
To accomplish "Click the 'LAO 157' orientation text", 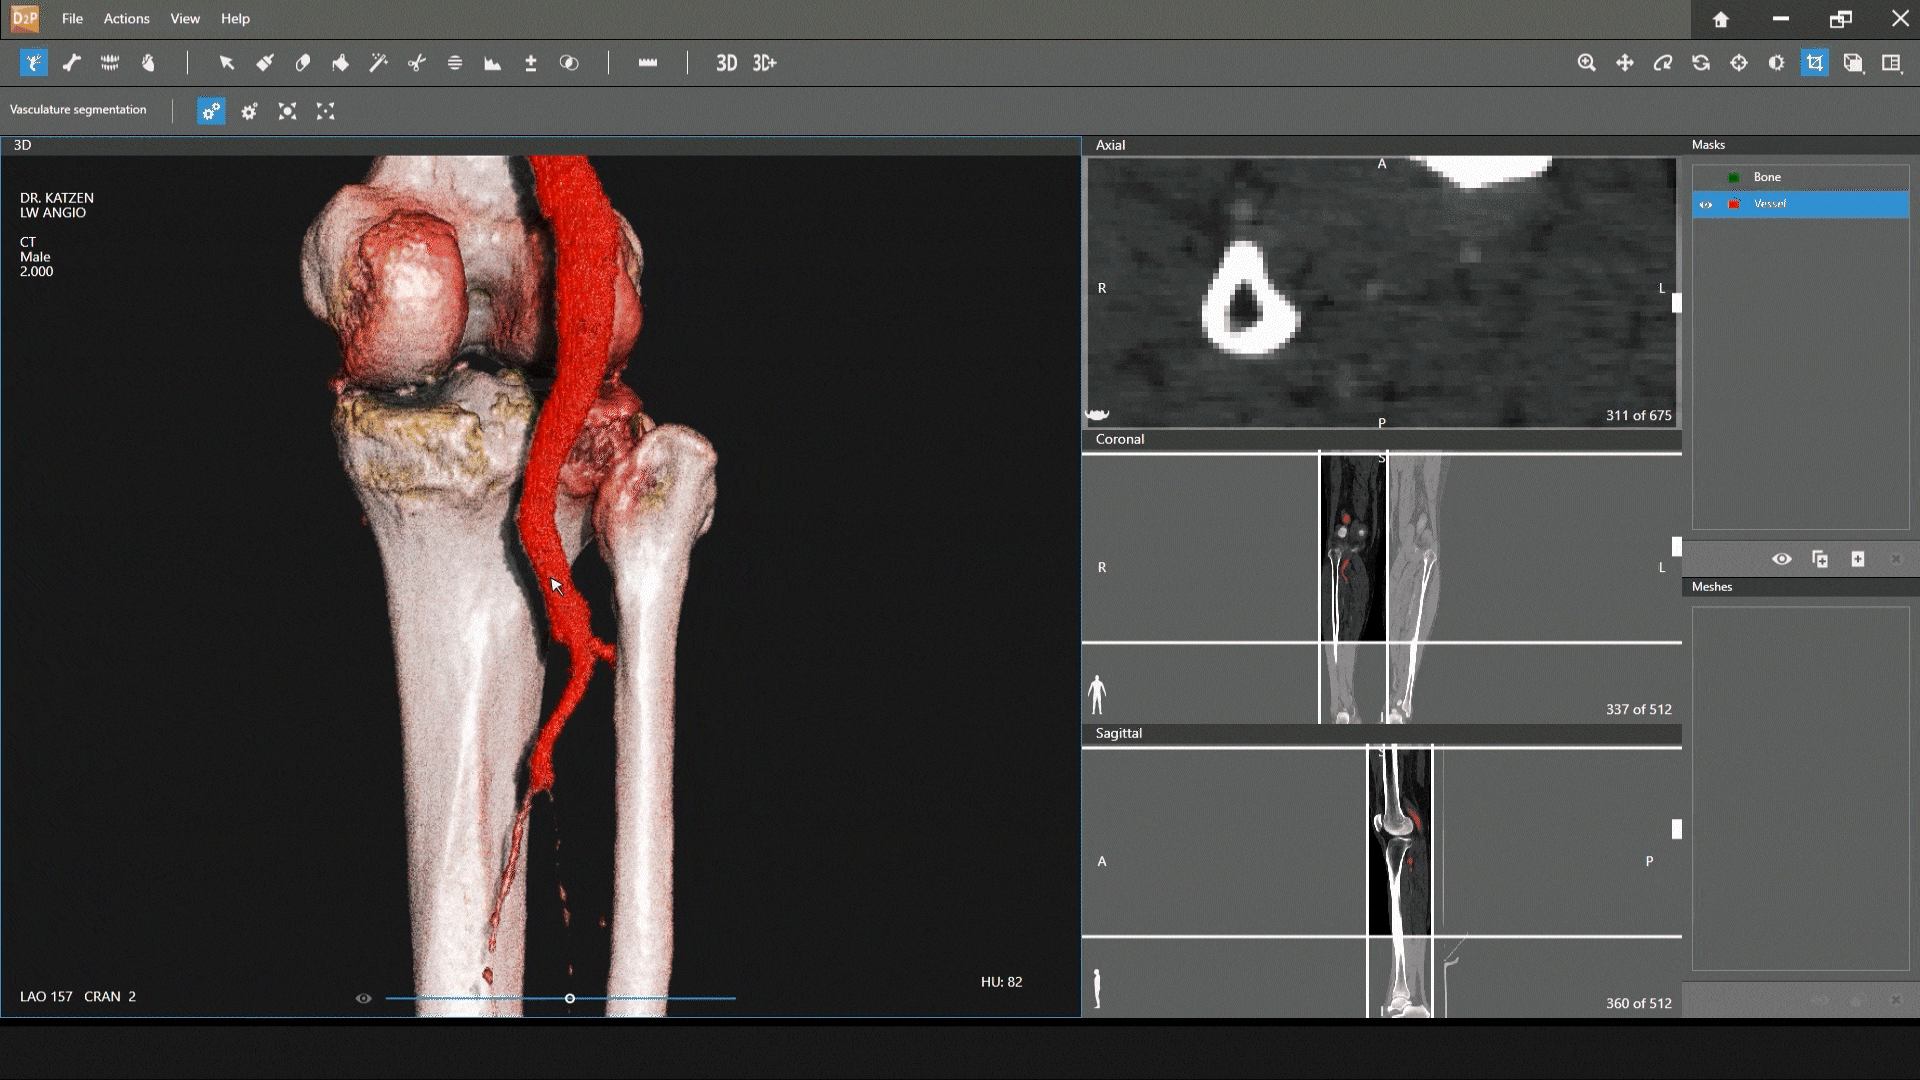I will tap(46, 996).
